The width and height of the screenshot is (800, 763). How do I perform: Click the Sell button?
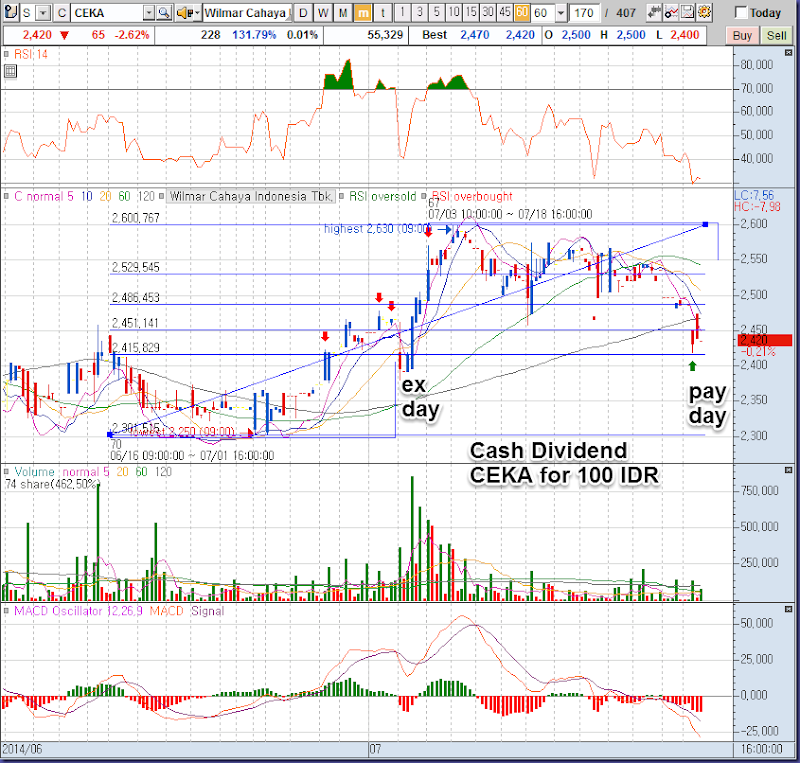tap(776, 35)
